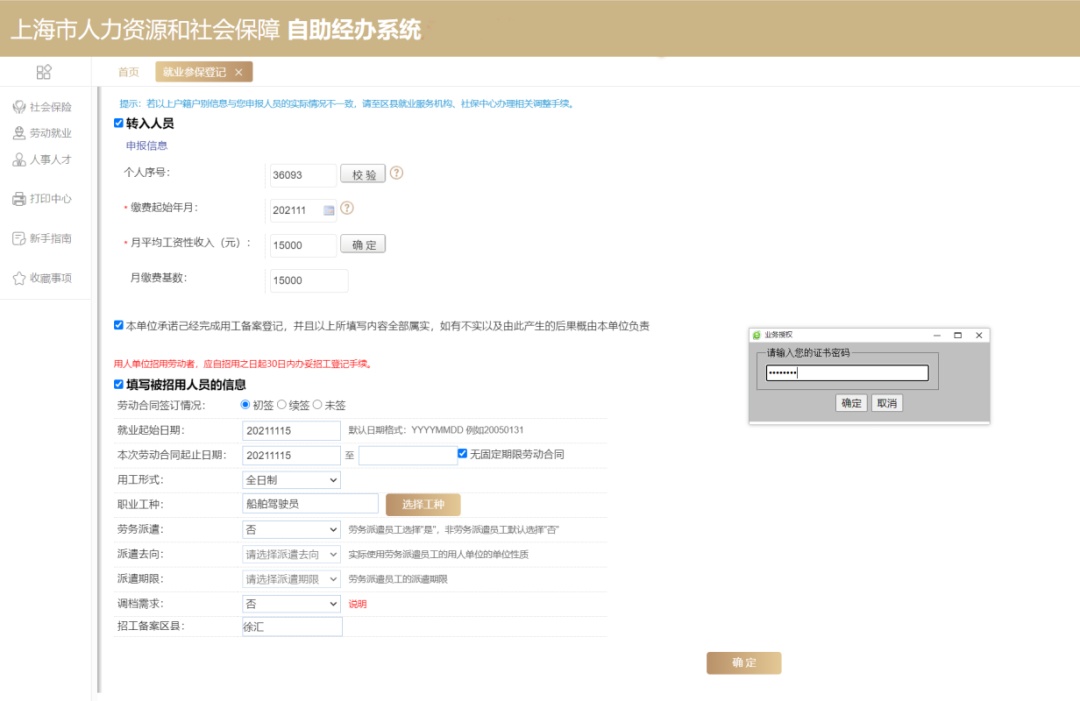Uncheck 无固定期限劳动合同 checkbox
This screenshot has width=1080, height=701.
pyautogui.click(x=462, y=454)
